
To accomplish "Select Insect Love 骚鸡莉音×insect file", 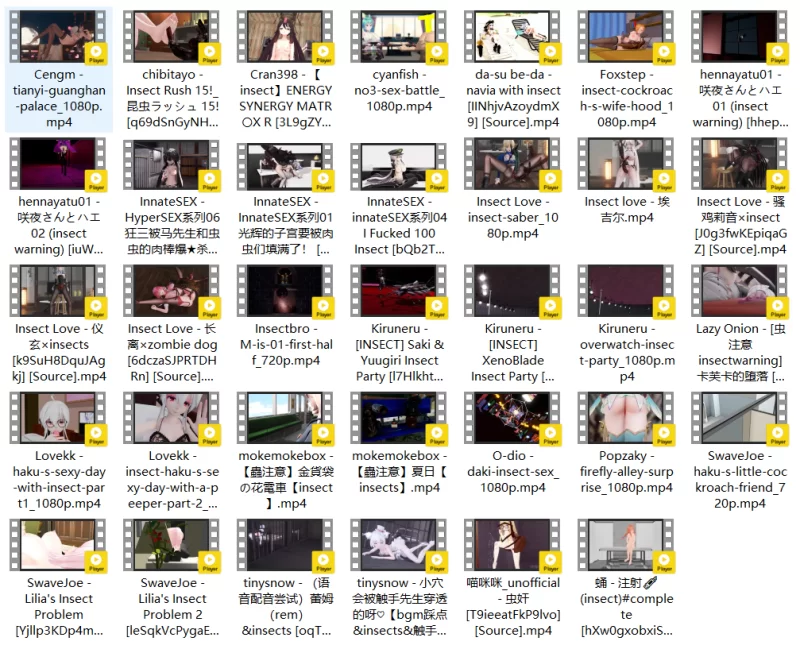I will (x=740, y=197).
